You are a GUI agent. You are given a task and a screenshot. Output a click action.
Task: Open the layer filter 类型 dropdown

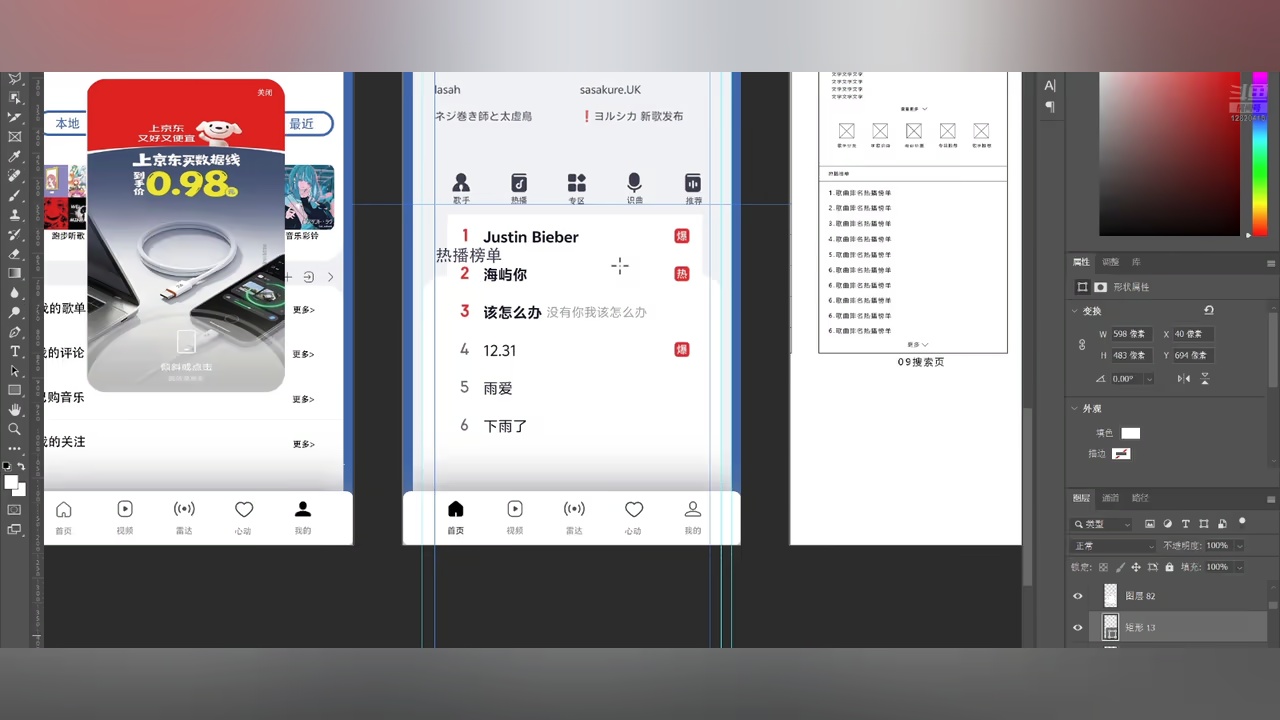tap(1102, 524)
